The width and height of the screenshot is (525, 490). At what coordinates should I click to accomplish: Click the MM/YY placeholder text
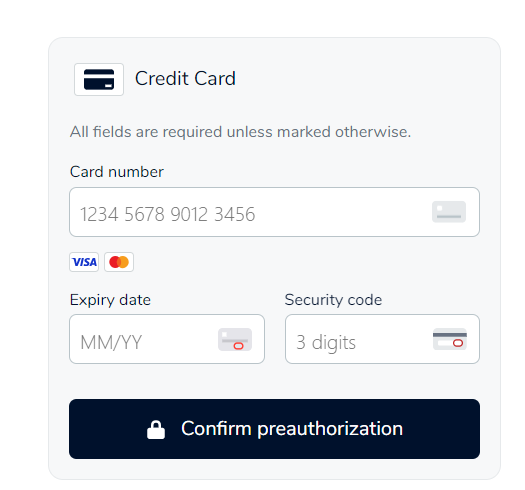[x=111, y=342]
